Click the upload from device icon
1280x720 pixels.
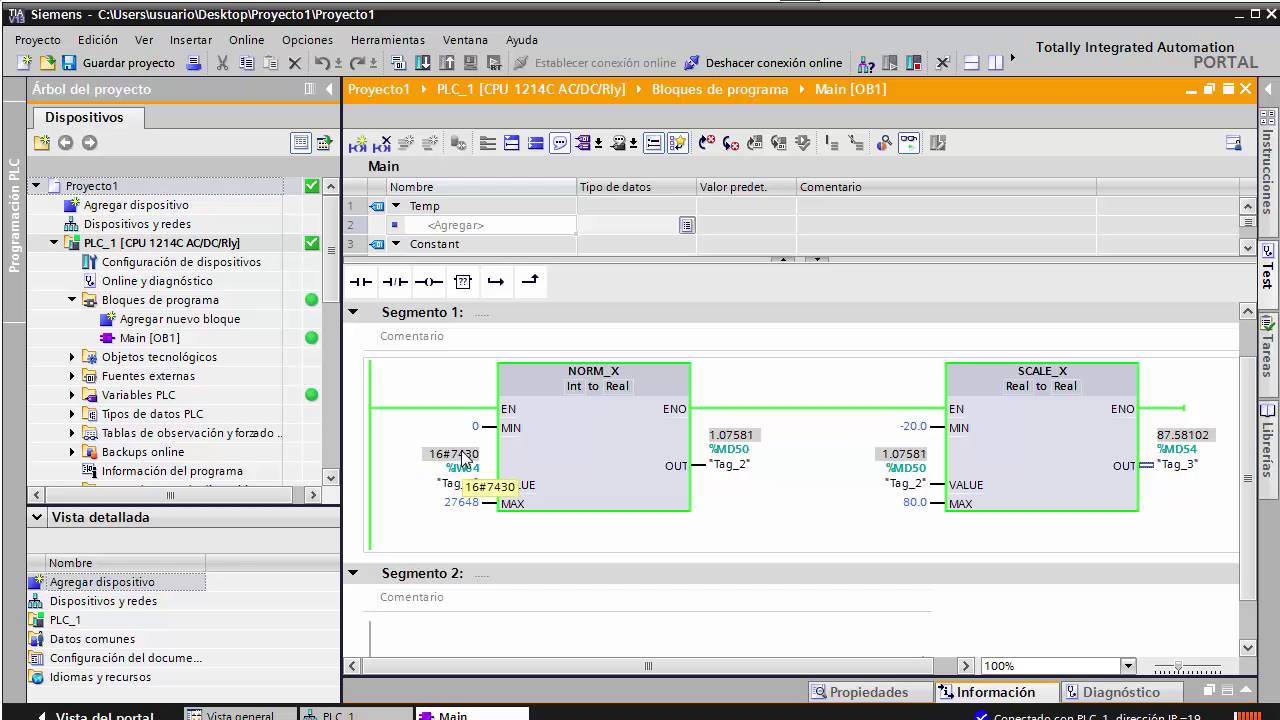tap(446, 63)
